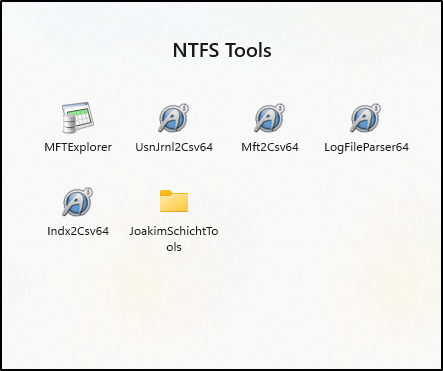Select the Indx2Csv64 application icon
443x371 pixels.
tap(78, 202)
